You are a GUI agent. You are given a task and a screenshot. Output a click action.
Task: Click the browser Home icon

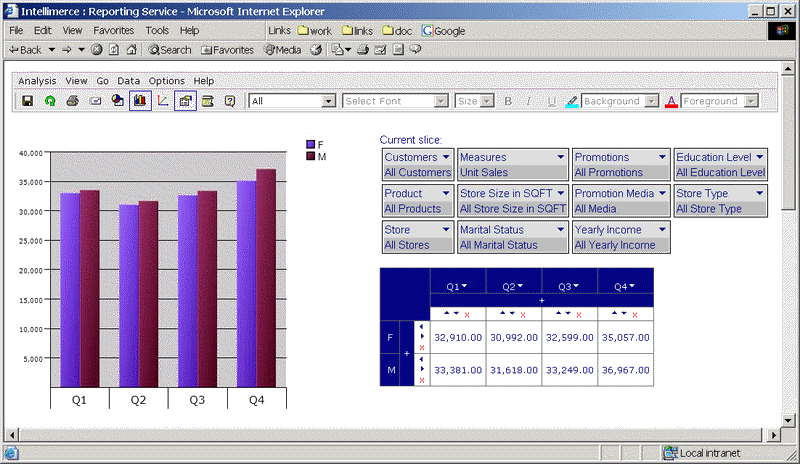(132, 50)
